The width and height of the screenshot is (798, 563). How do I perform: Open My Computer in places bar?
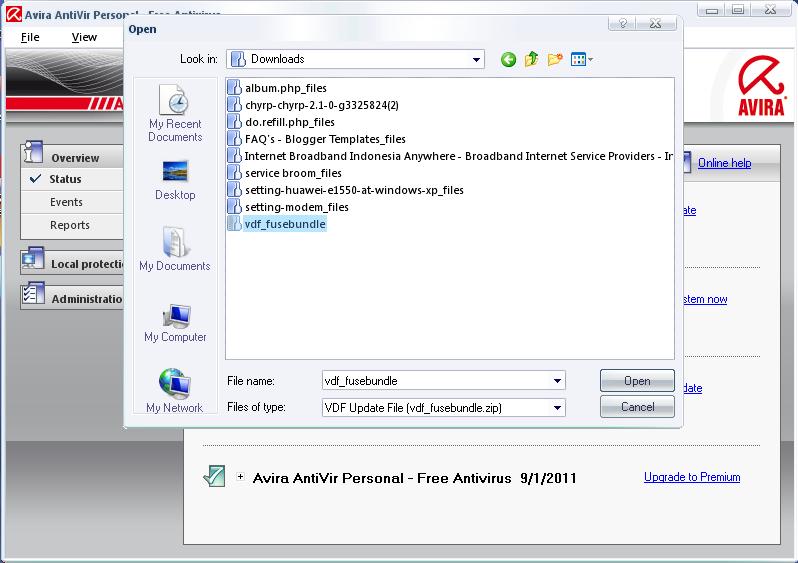(175, 323)
